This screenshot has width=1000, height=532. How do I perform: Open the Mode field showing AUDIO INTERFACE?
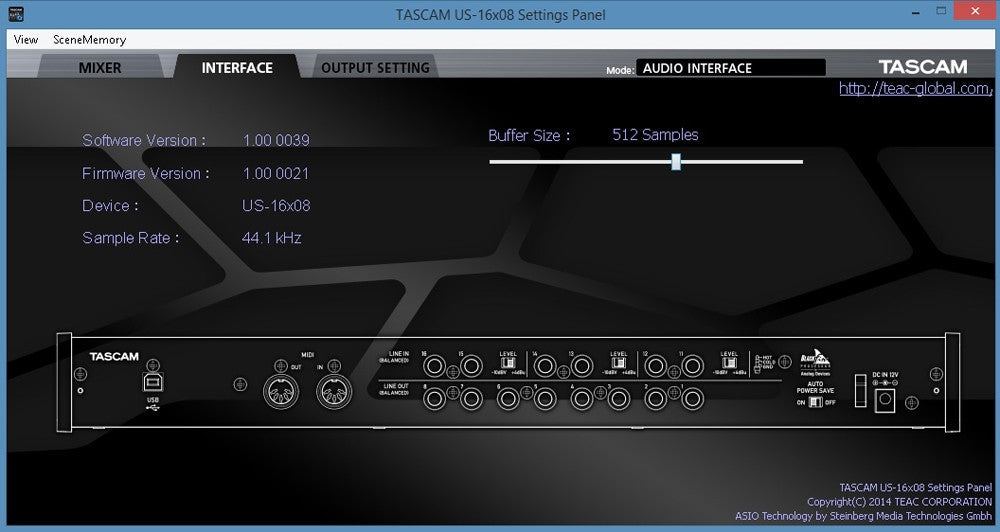coord(731,68)
